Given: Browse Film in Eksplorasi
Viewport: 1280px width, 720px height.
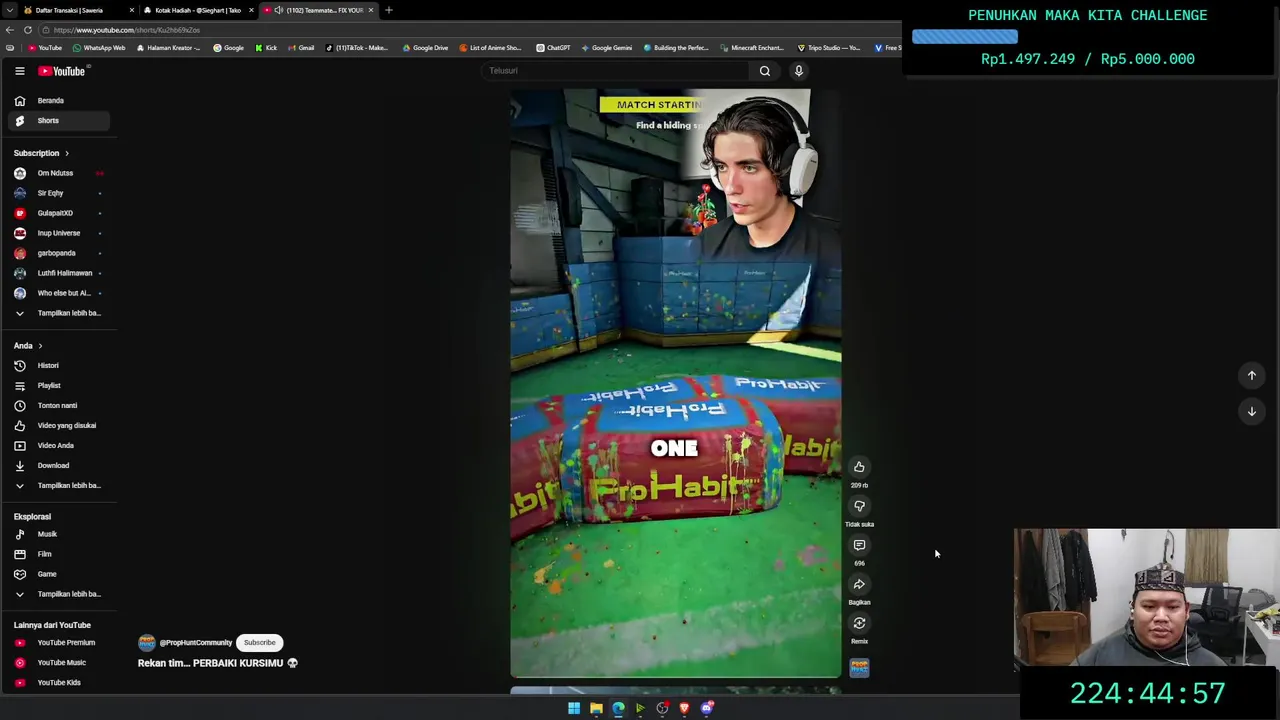Looking at the screenshot, I should pos(59,554).
